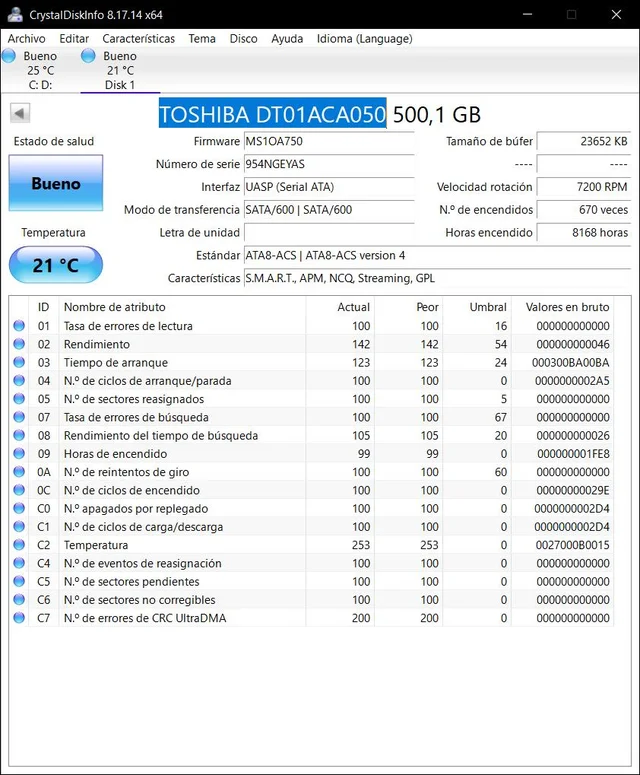Click the serial number field 954NGEYAS
The image size is (640, 775).
point(329,164)
